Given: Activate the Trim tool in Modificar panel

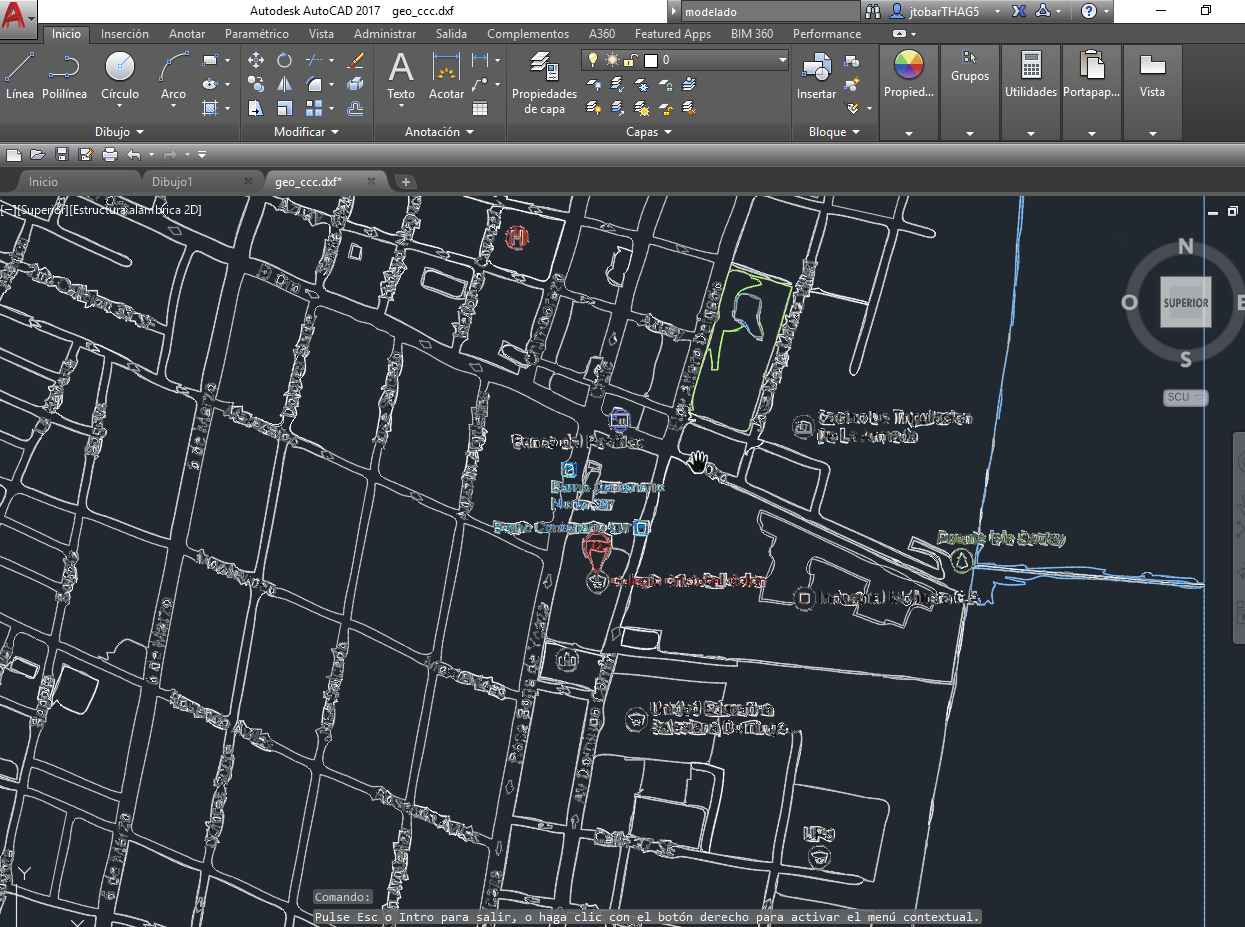Looking at the screenshot, I should point(313,60).
